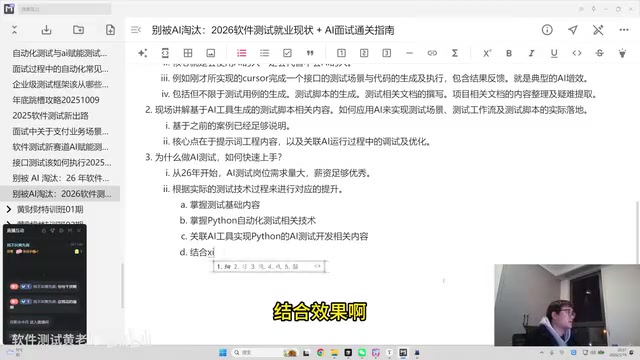Screen dimensions: 640x360
Task: Open the crossed tools icon in the header
Action: [598, 30]
